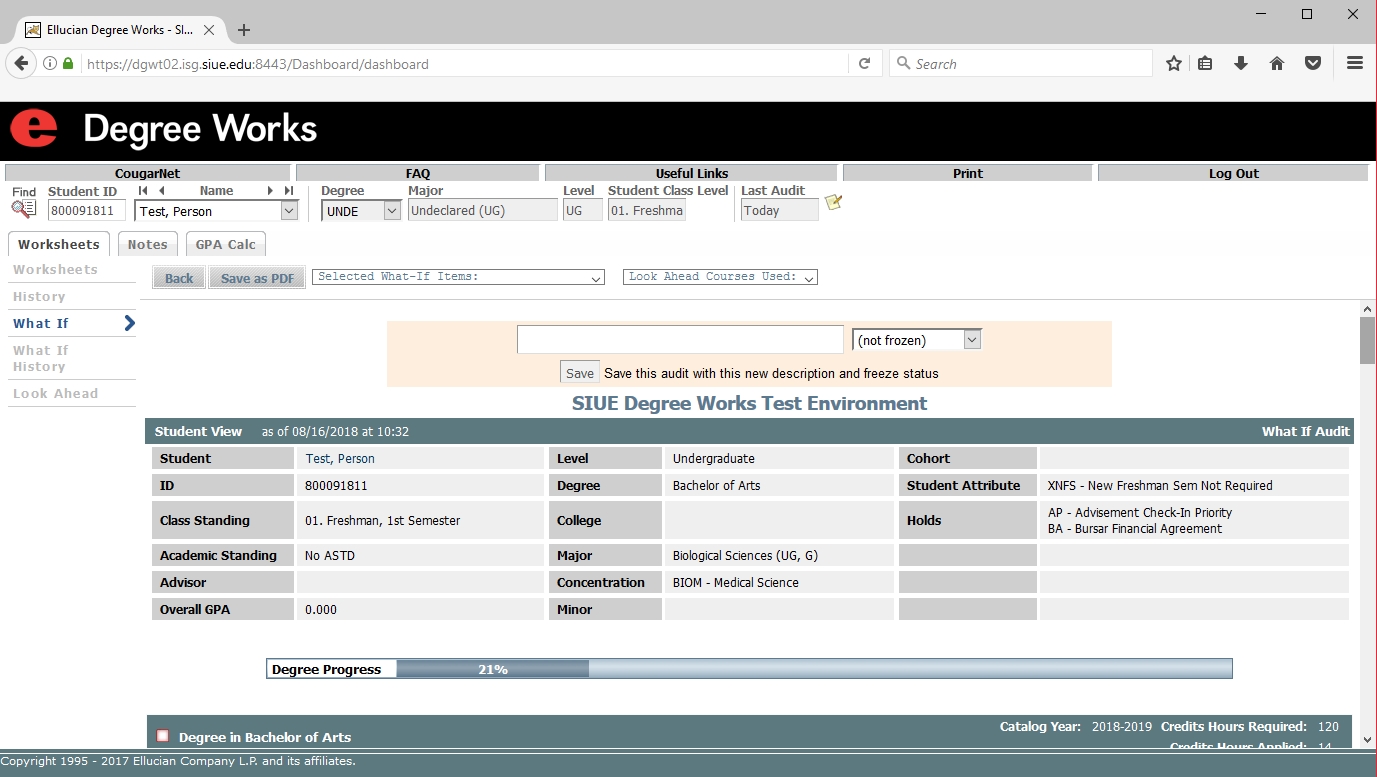Go to the previous student arrow
Viewport: 1377px width, 777px height.
click(x=162, y=191)
